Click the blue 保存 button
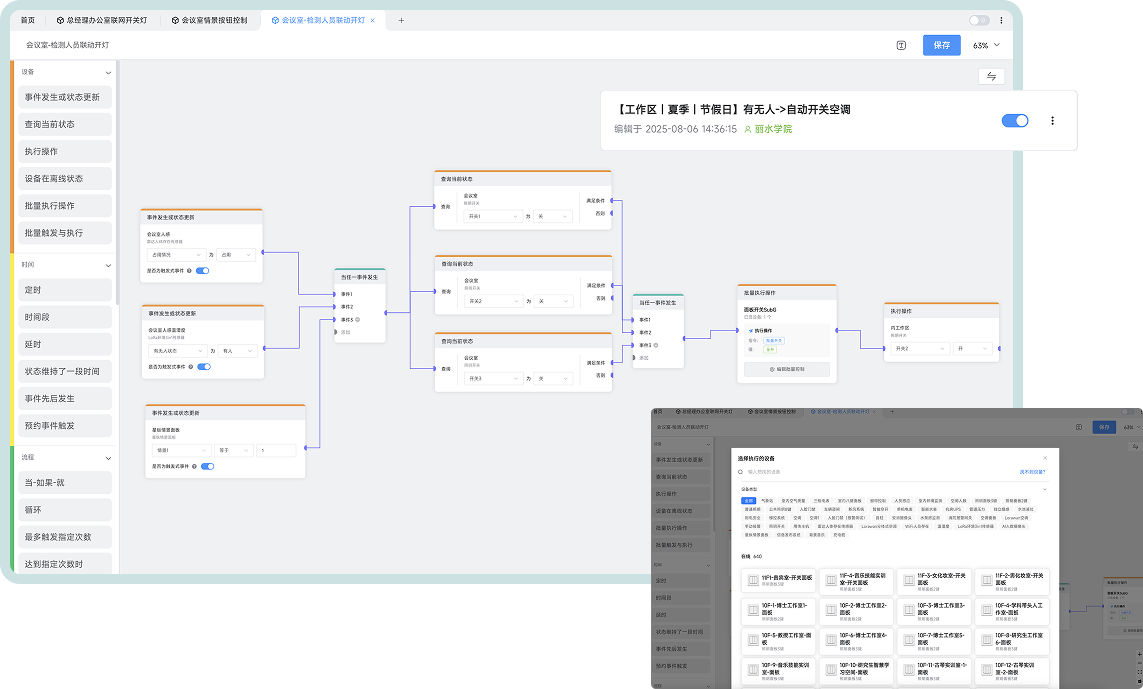The height and width of the screenshot is (689, 1143). pyautogui.click(x=941, y=45)
